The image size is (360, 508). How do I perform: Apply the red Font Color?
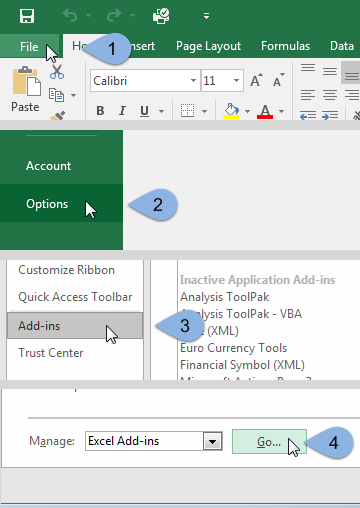click(265, 111)
